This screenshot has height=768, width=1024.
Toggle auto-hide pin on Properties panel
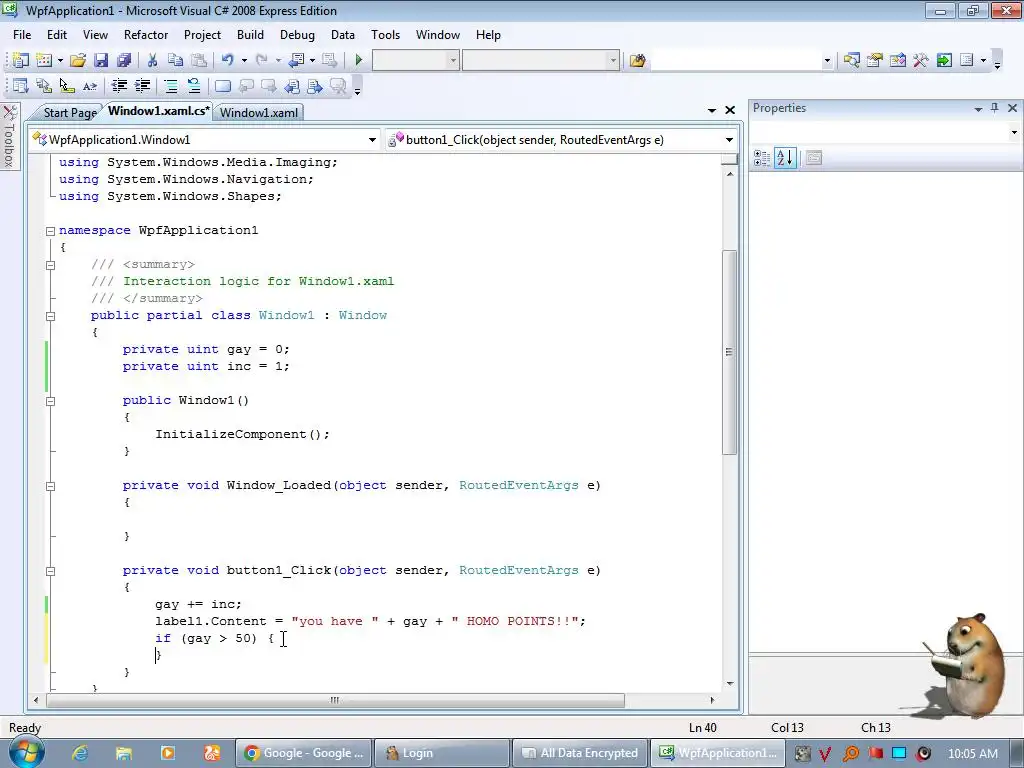point(995,108)
